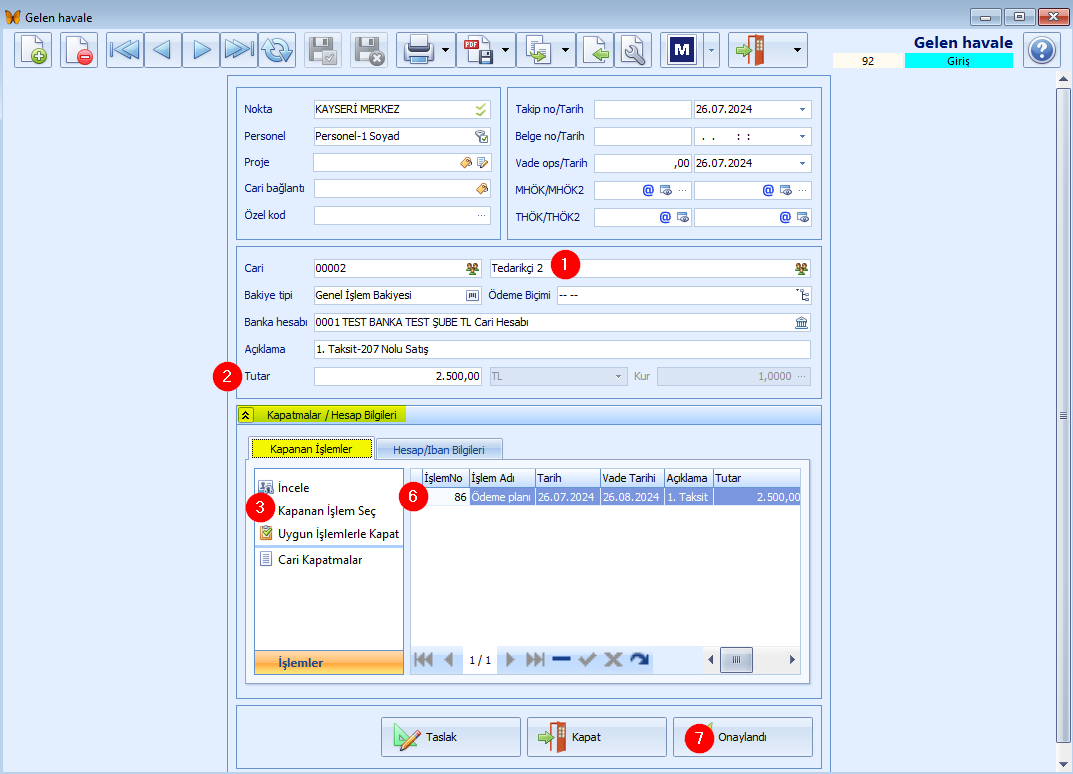Expand the Vade ops date dropdown arrow
1073x774 pixels.
tap(802, 164)
